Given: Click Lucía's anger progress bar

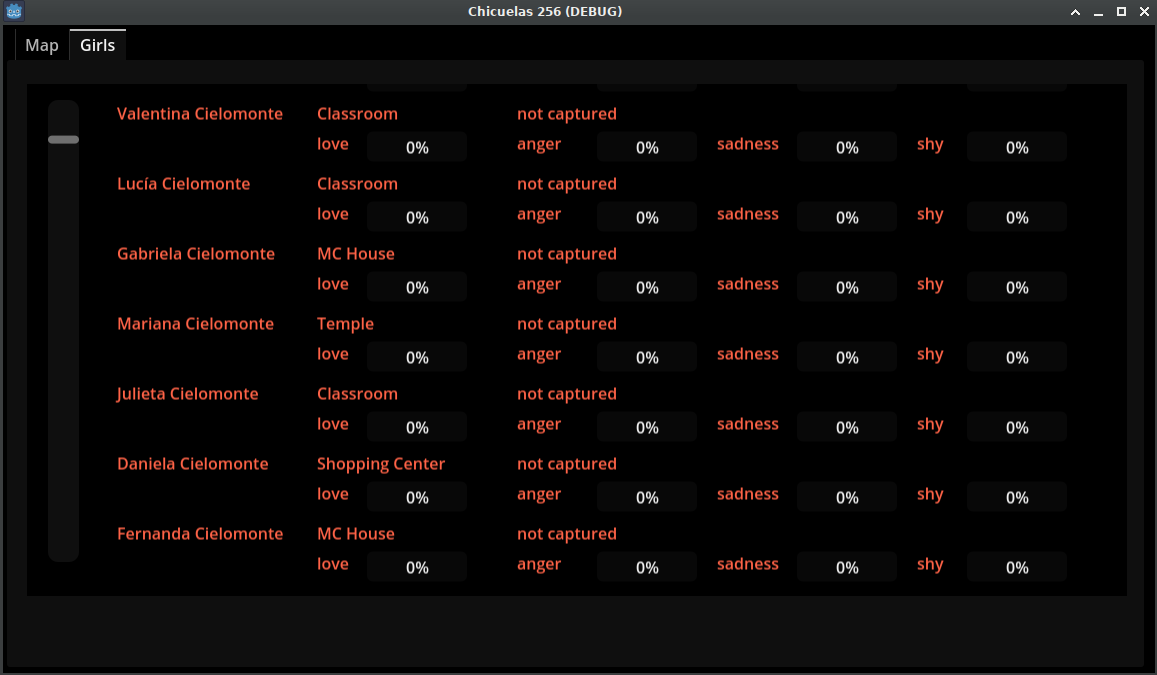Looking at the screenshot, I should (x=647, y=217).
